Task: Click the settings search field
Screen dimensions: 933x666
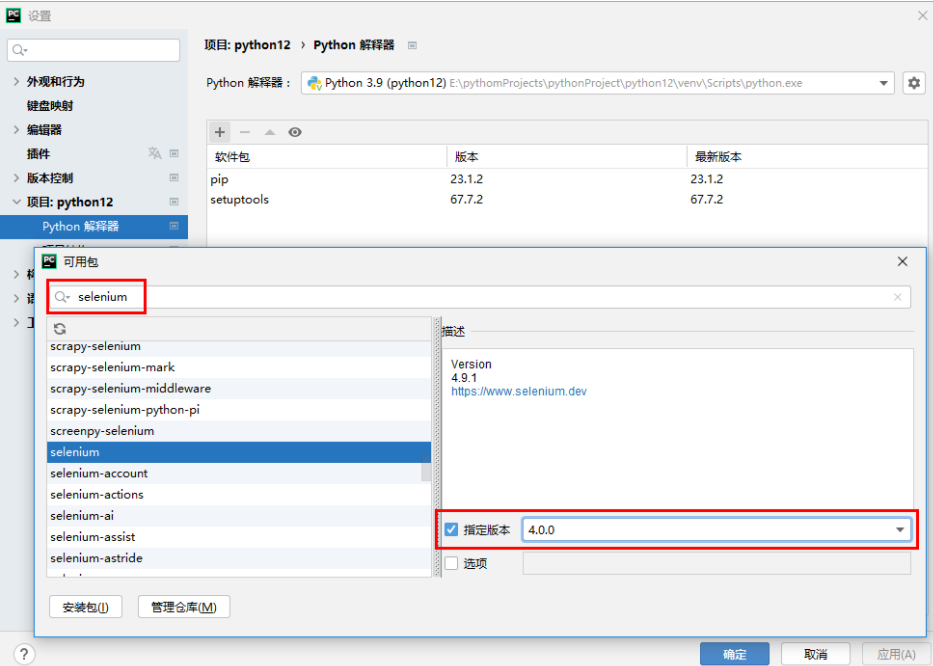Action: (93, 50)
